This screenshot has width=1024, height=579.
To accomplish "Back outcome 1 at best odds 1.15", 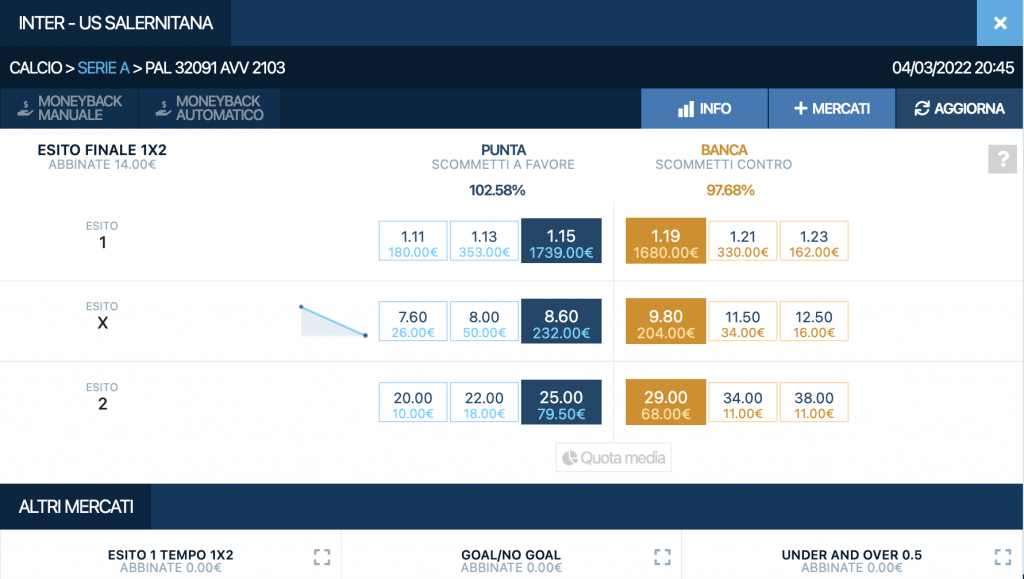I will click(x=561, y=241).
